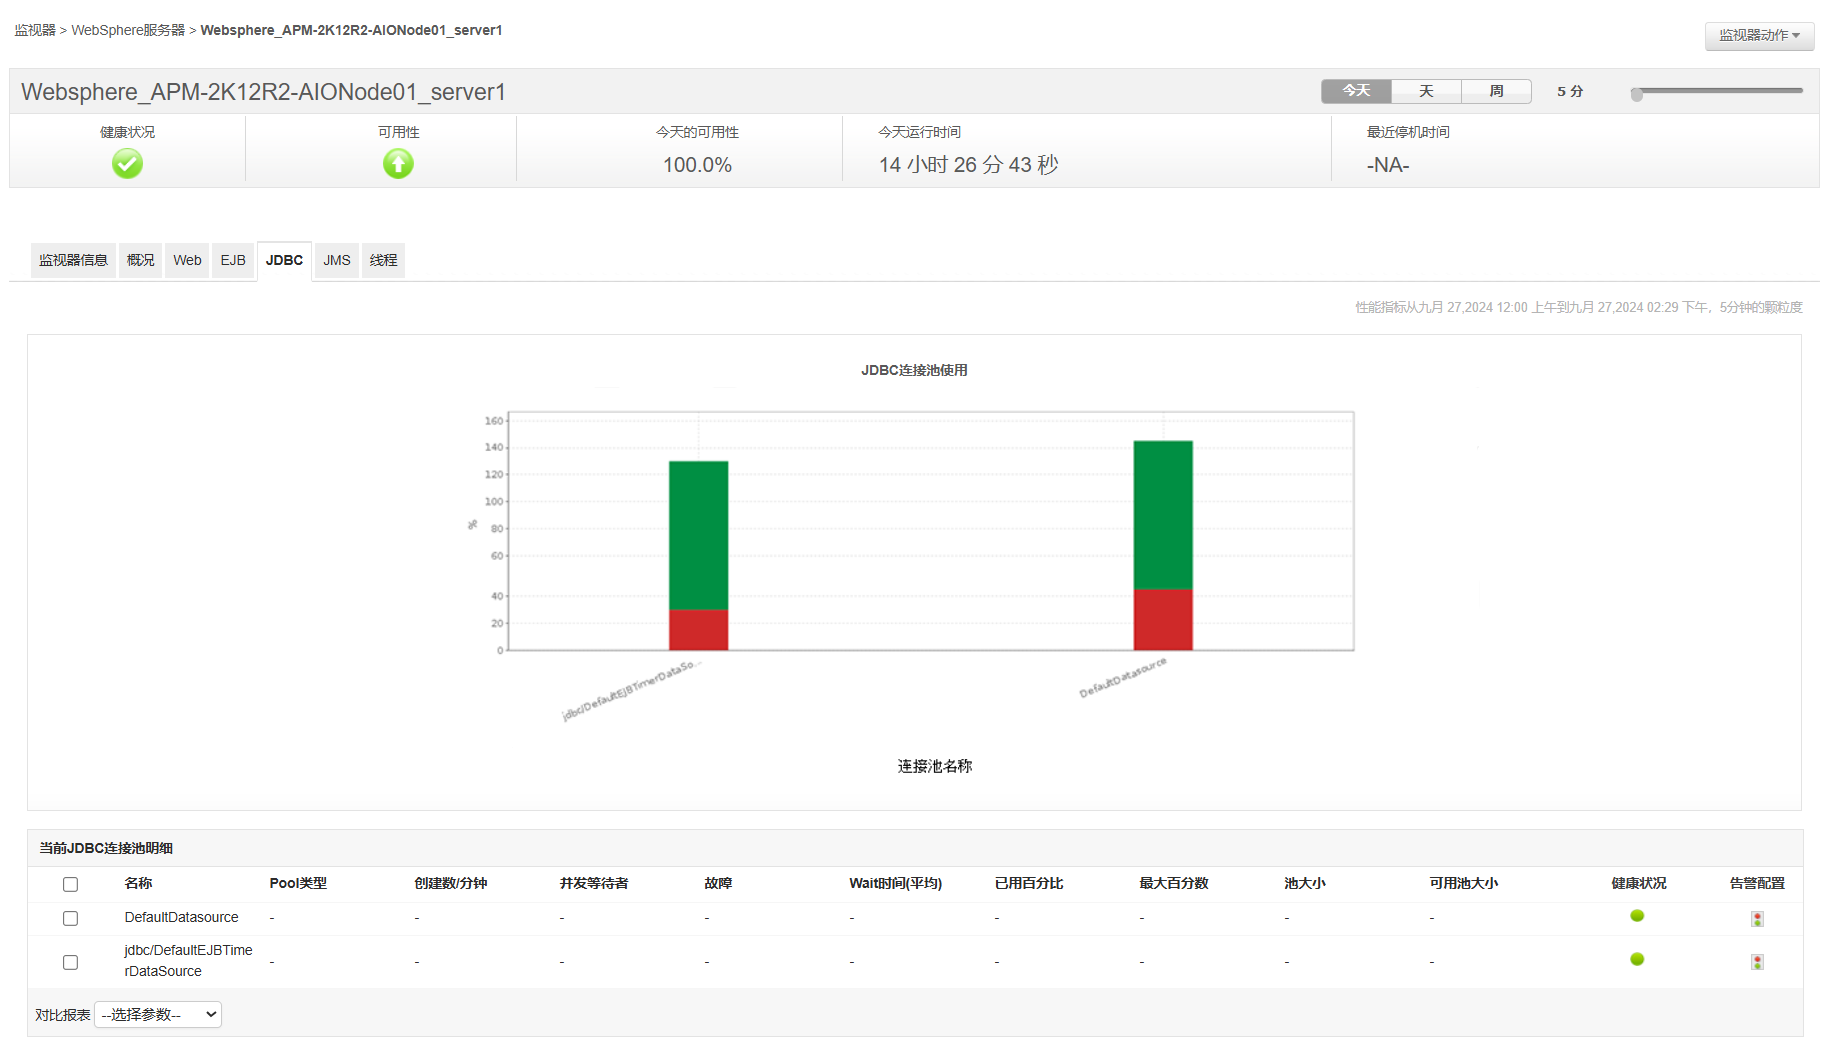The width and height of the screenshot is (1836, 1051).
Task: Click the 已用百分比 column header
Action: click(1029, 883)
